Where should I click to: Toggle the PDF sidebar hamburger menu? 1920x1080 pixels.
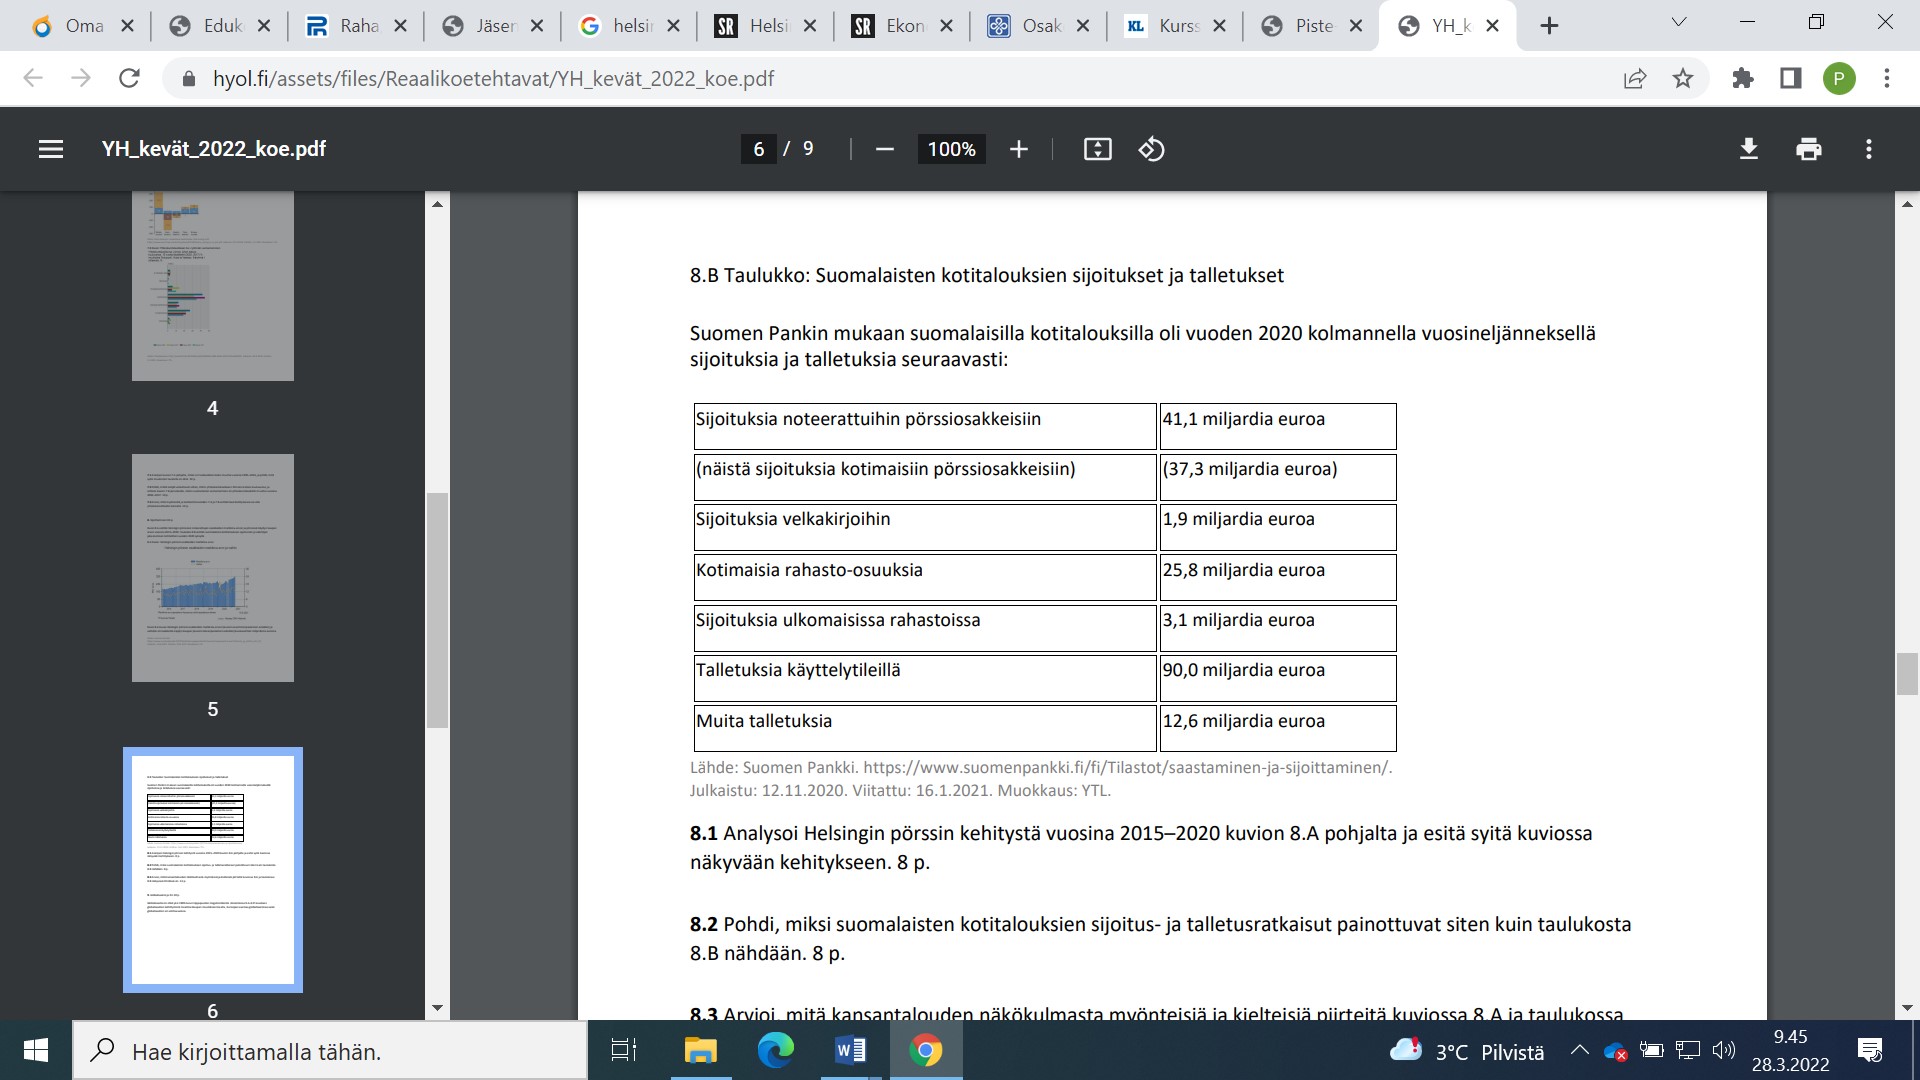[51, 149]
